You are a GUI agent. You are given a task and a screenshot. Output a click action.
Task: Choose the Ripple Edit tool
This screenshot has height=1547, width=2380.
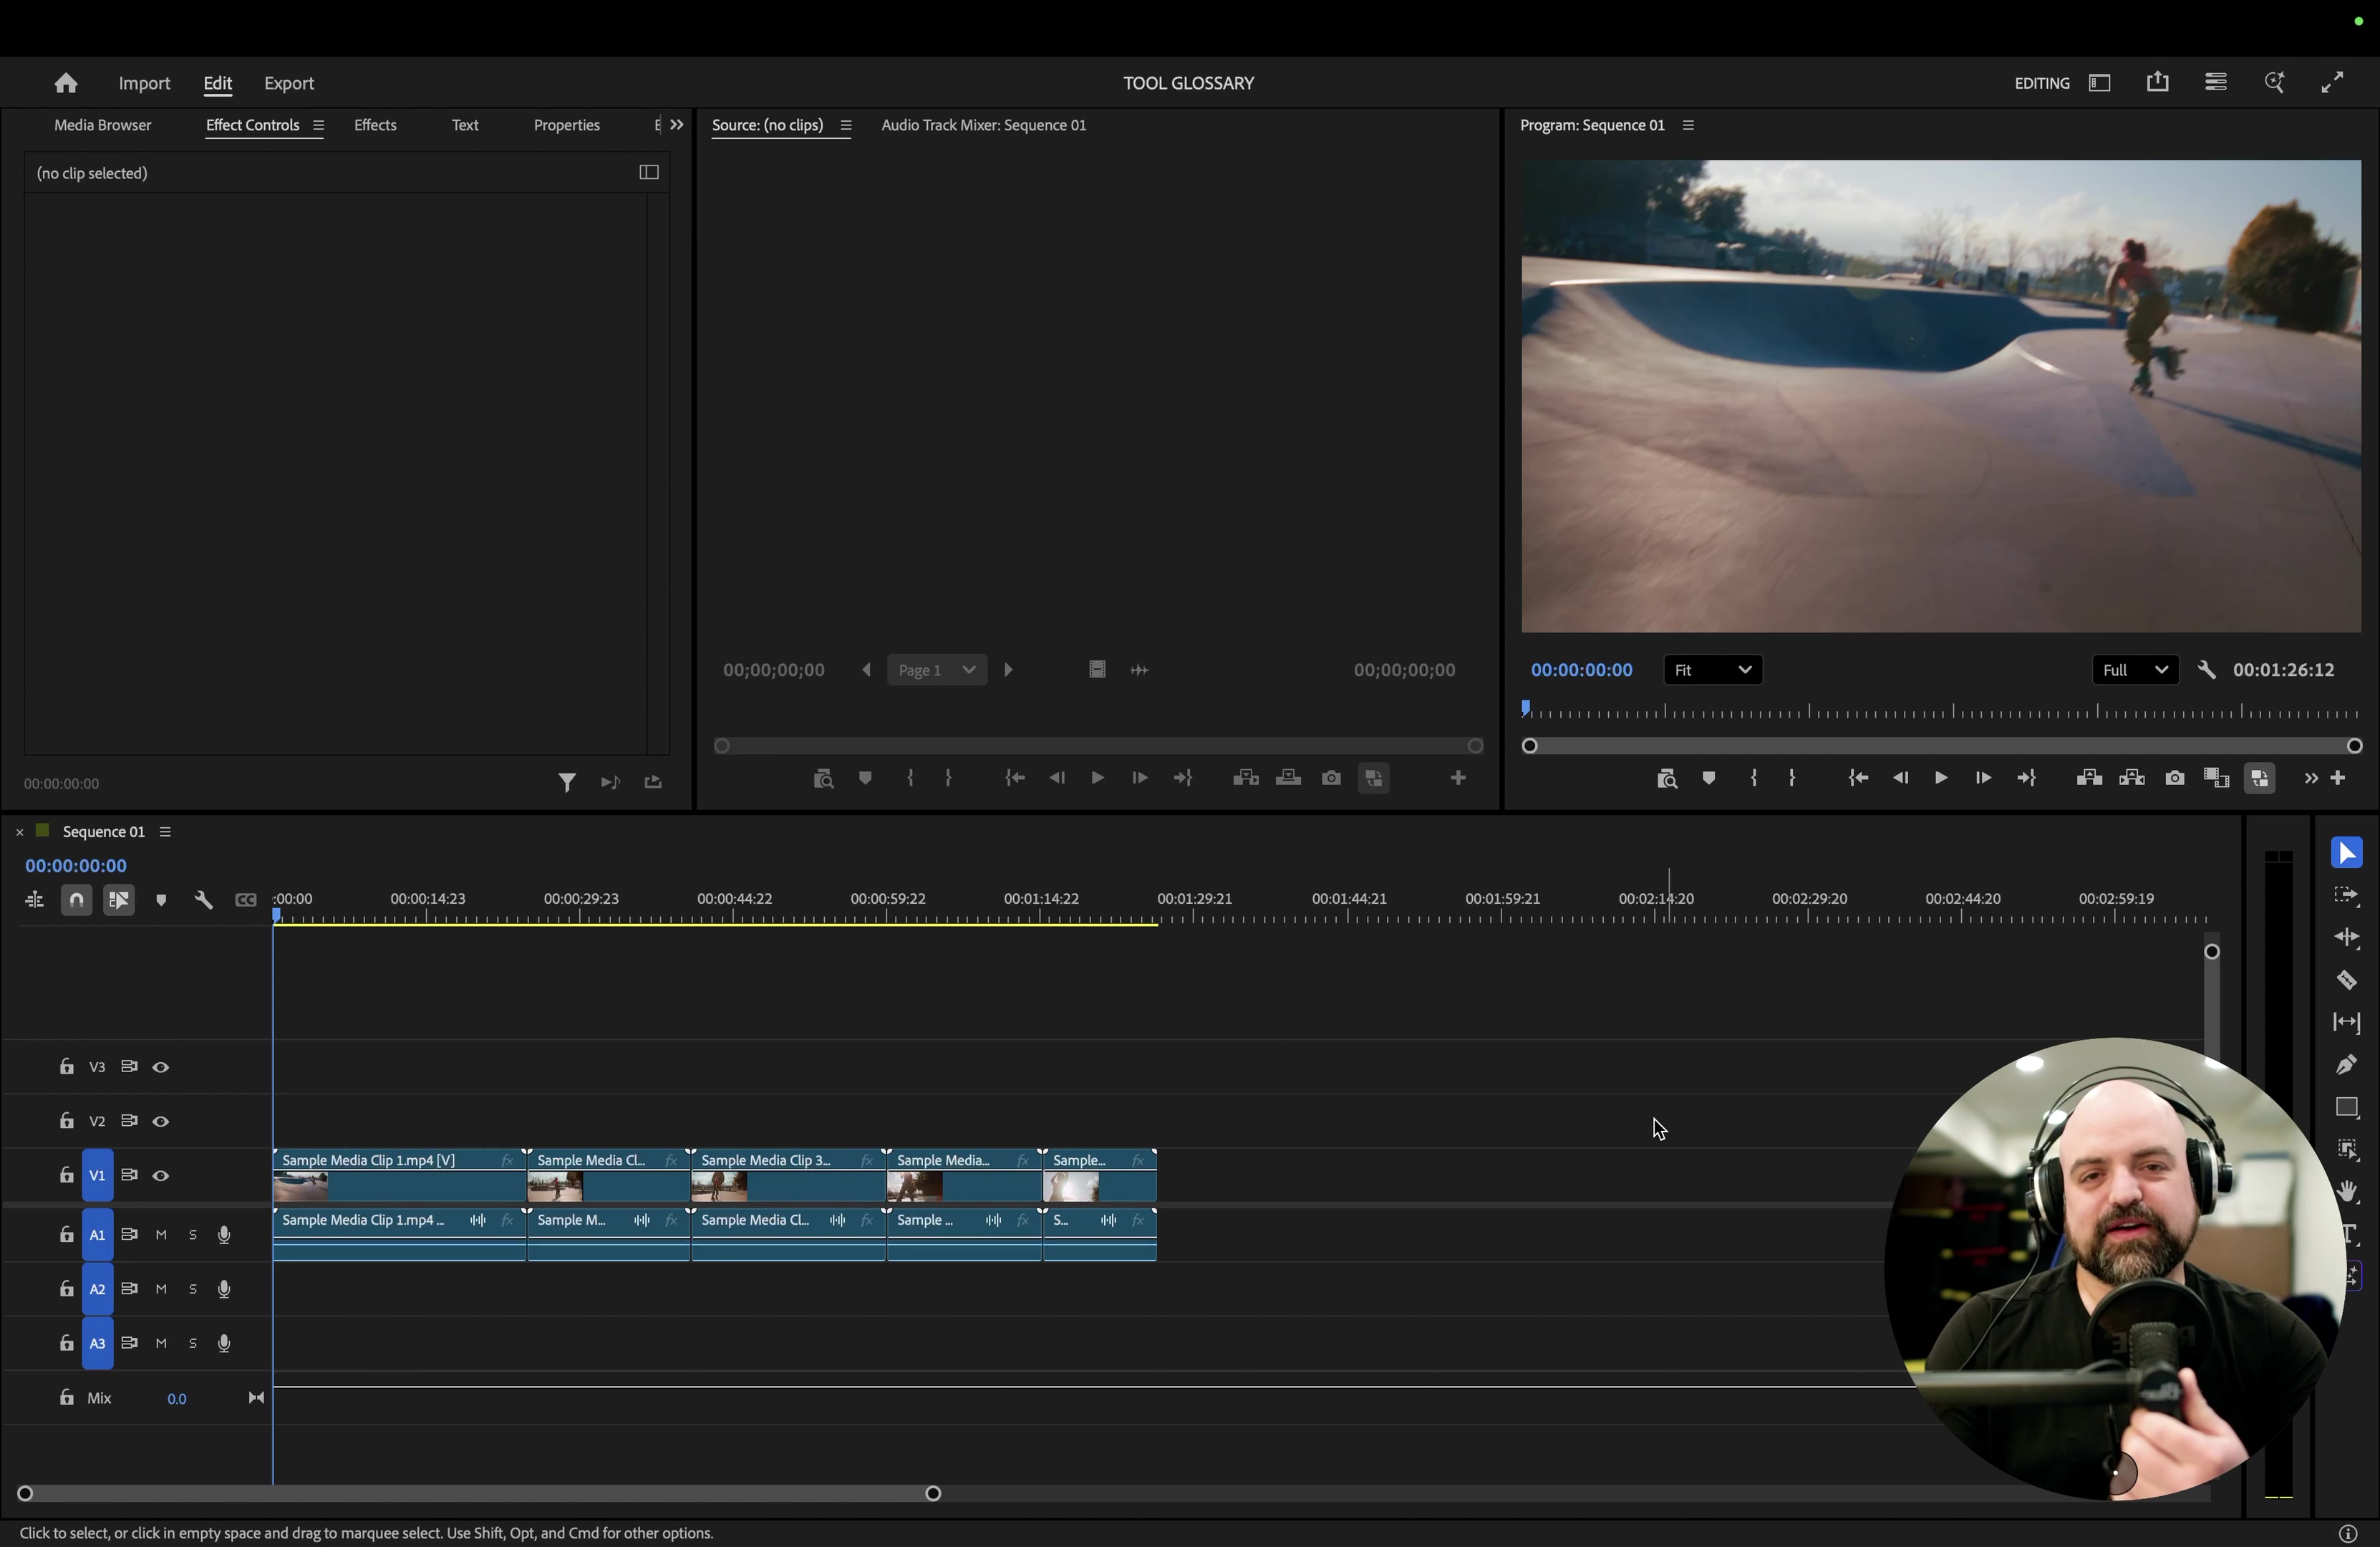point(2346,938)
